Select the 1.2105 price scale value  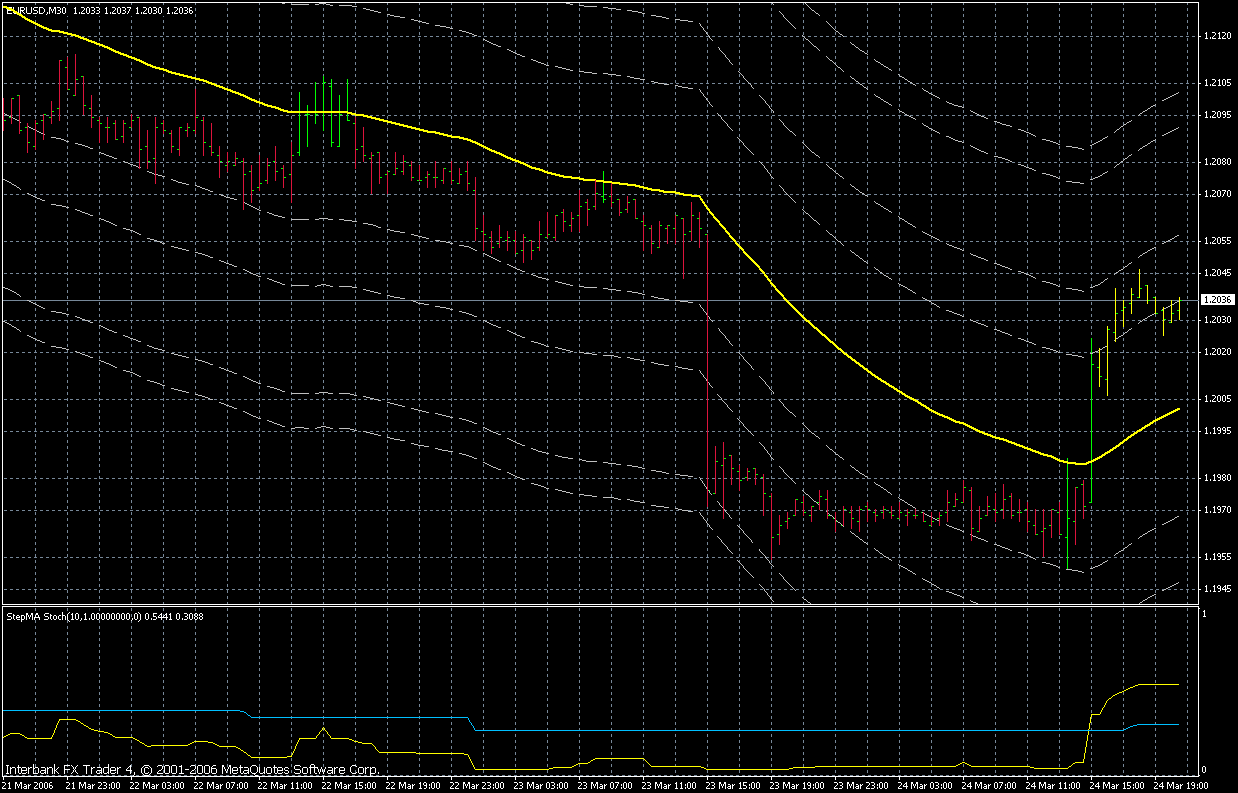(x=1217, y=83)
